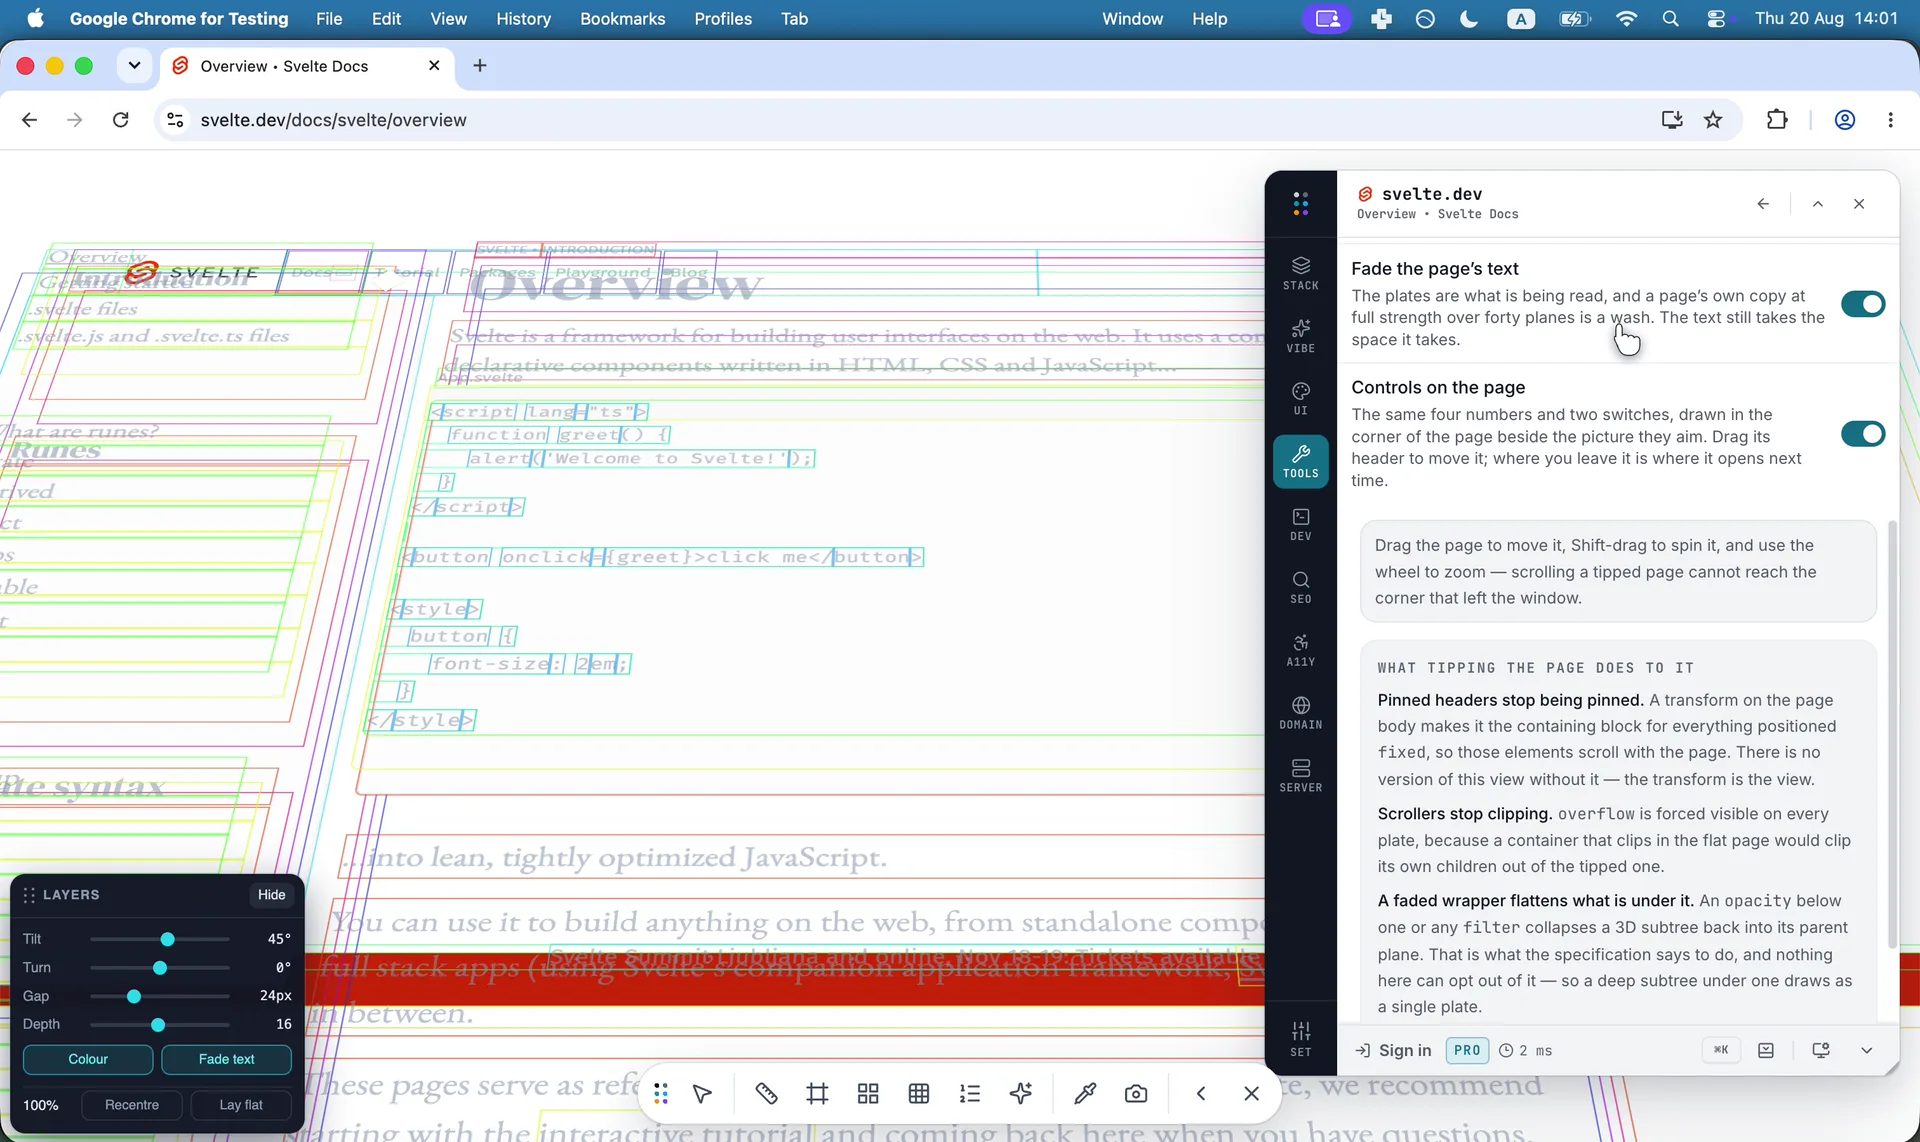
Task: Click the colored dots grip on floating toolbar
Action: tap(661, 1094)
